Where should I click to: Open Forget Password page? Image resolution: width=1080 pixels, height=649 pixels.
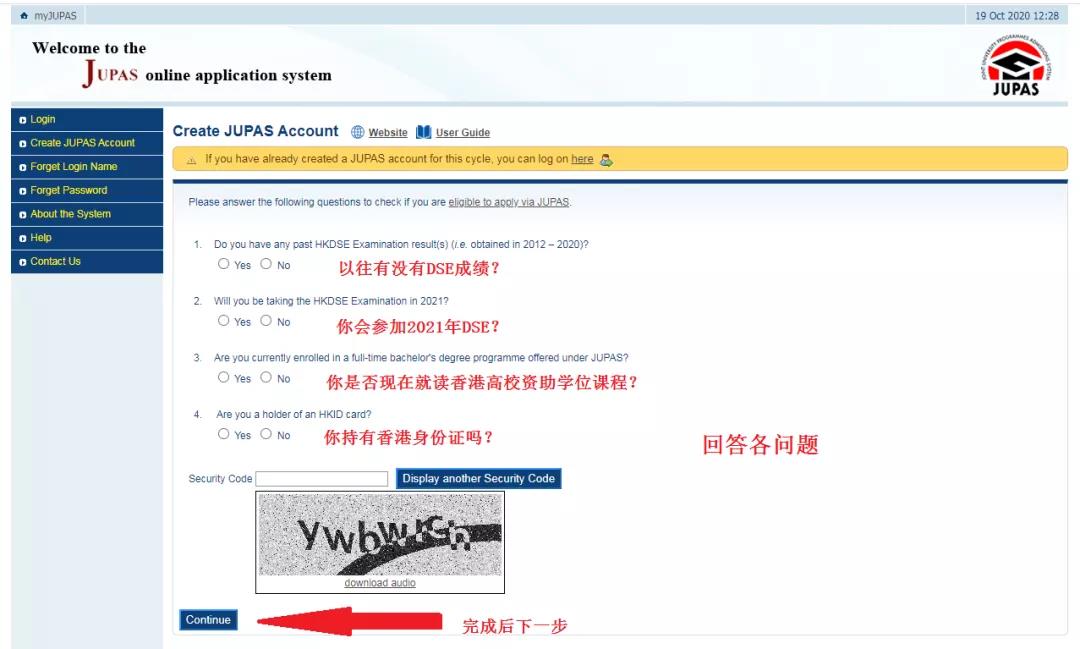point(87,190)
